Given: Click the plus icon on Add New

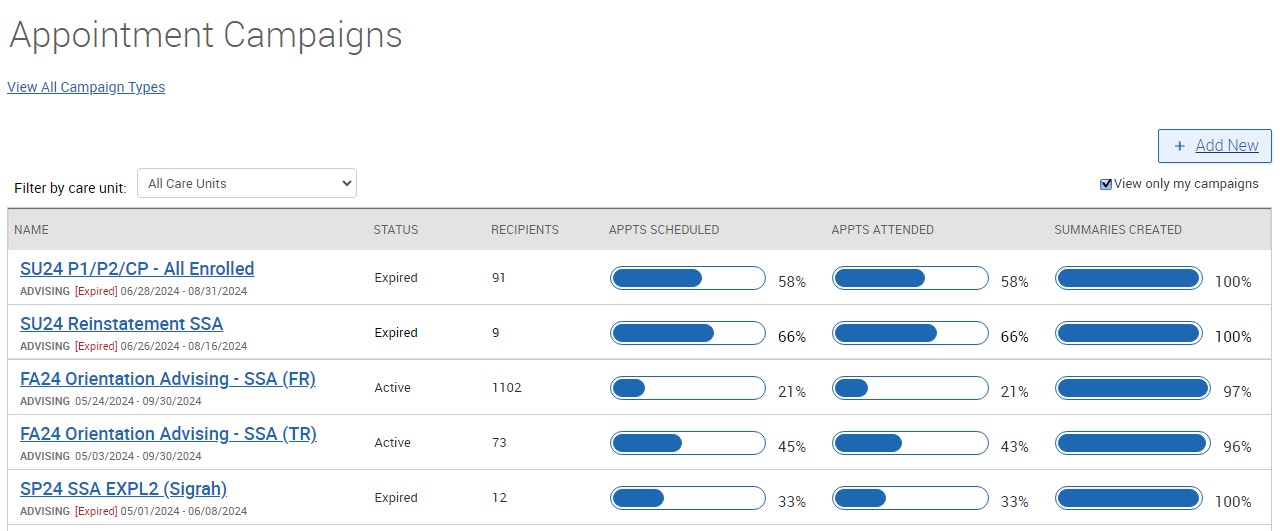Looking at the screenshot, I should (x=1179, y=146).
